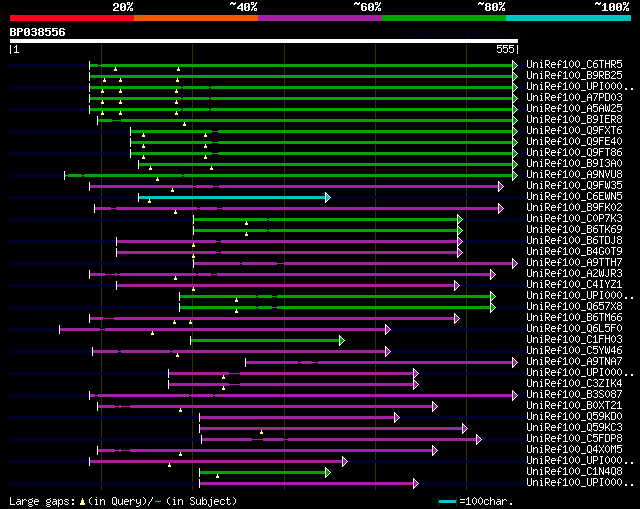Click the short green alignment bar for C1FH03

(x=265, y=340)
